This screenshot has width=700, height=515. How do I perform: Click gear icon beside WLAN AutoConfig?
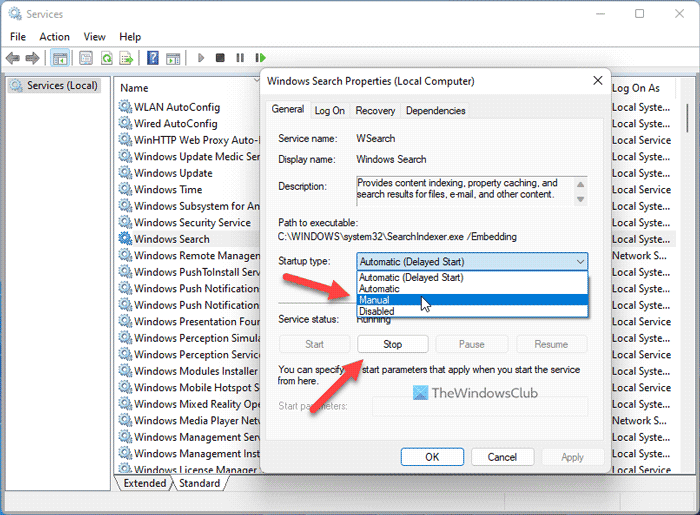(x=125, y=107)
